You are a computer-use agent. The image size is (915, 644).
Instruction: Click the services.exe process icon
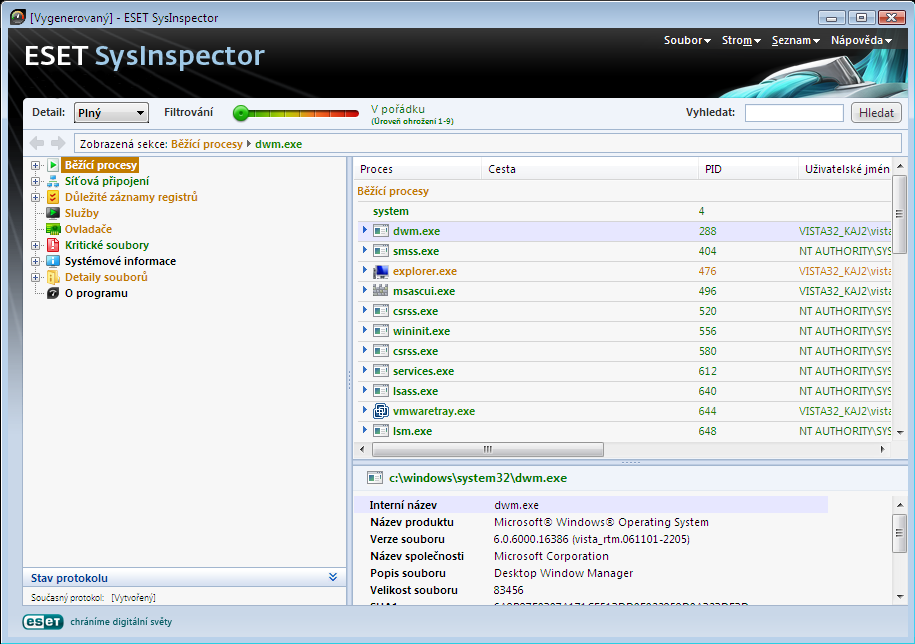pyautogui.click(x=381, y=371)
